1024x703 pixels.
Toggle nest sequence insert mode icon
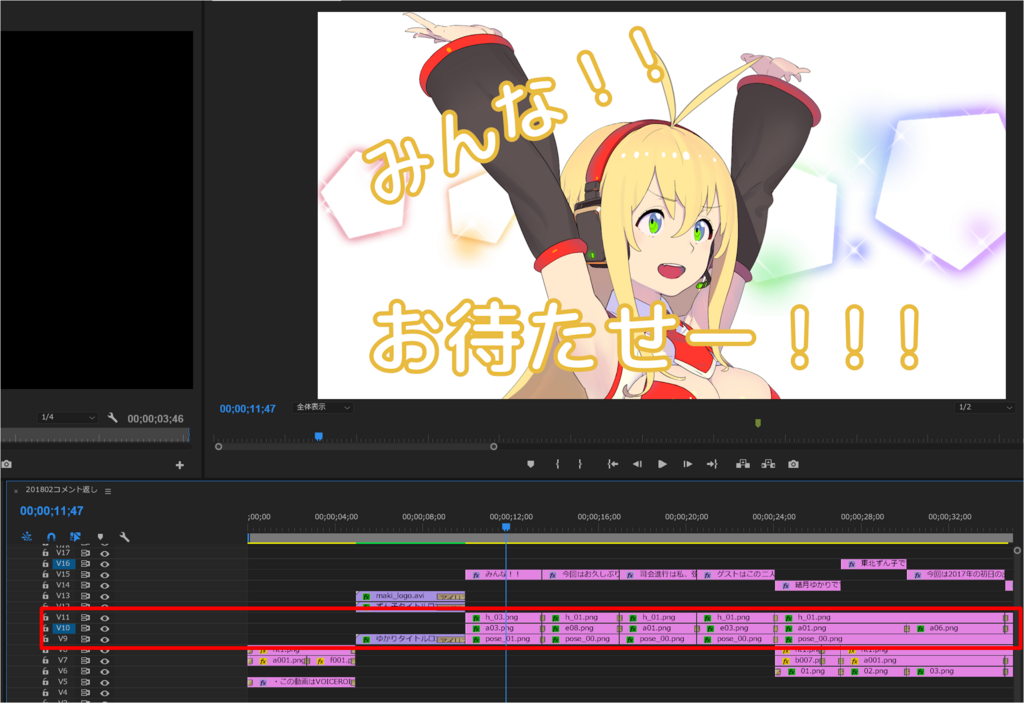pyautogui.click(x=27, y=536)
